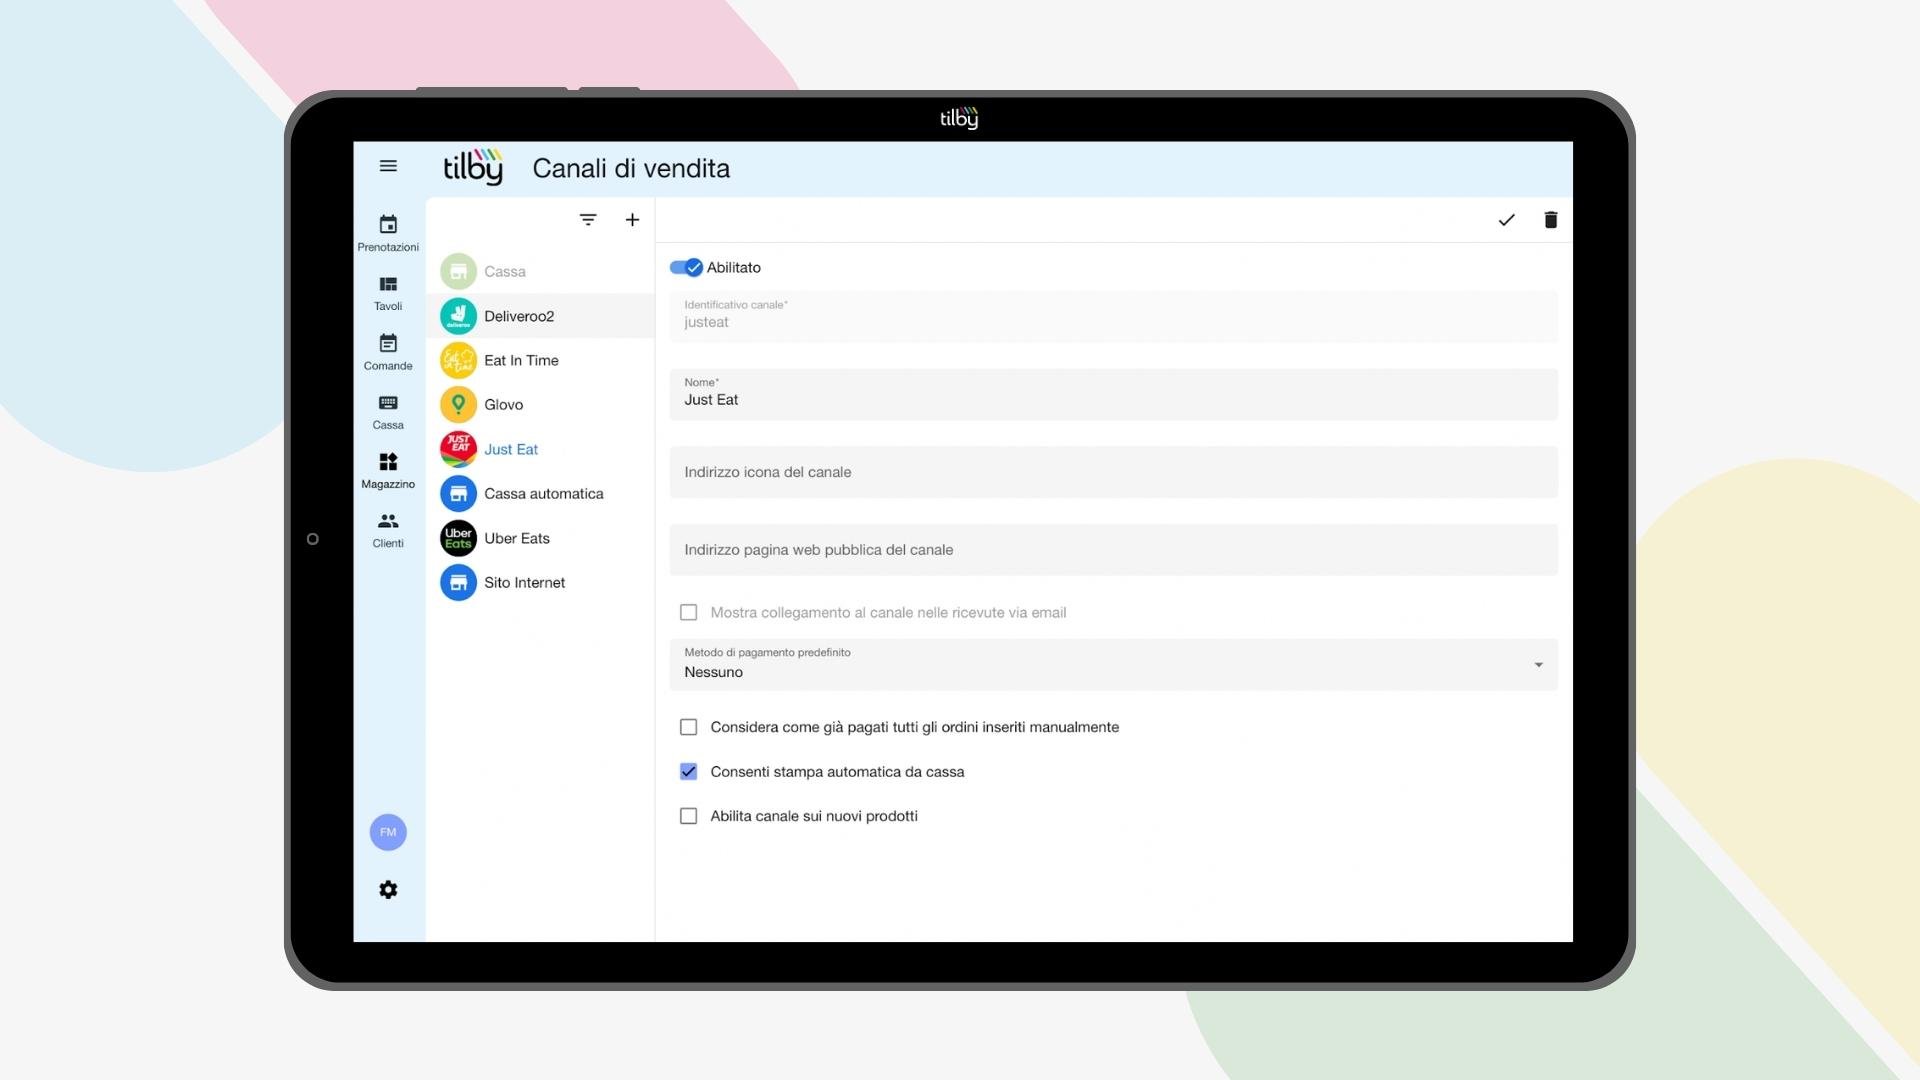Viewport: 1920px width, 1080px height.
Task: Check Mostra collegamento al canale nelle ricevute
Action: coord(689,612)
